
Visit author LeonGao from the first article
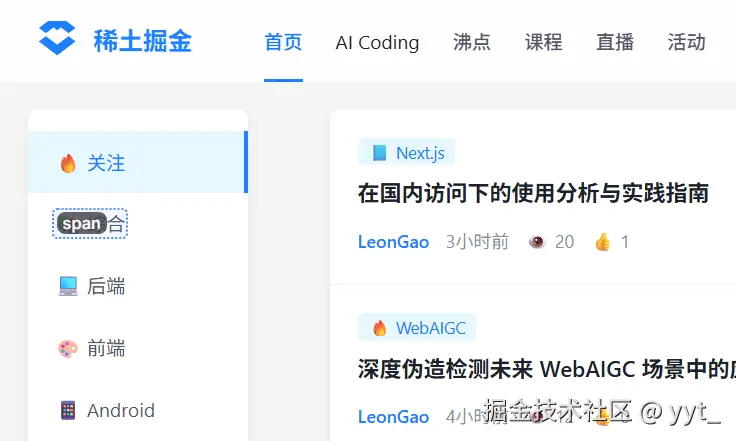tap(393, 242)
